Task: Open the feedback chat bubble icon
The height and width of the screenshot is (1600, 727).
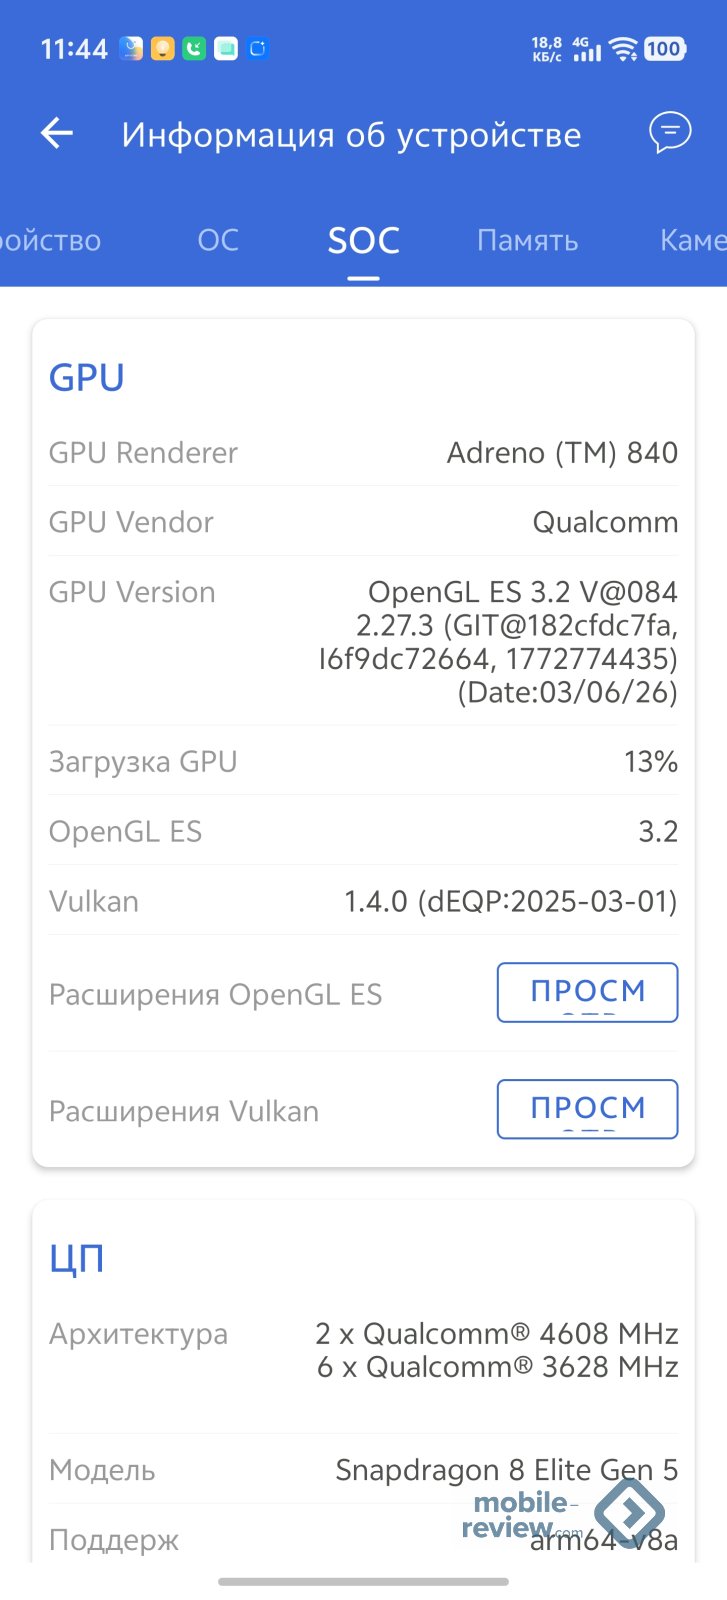Action: [670, 132]
